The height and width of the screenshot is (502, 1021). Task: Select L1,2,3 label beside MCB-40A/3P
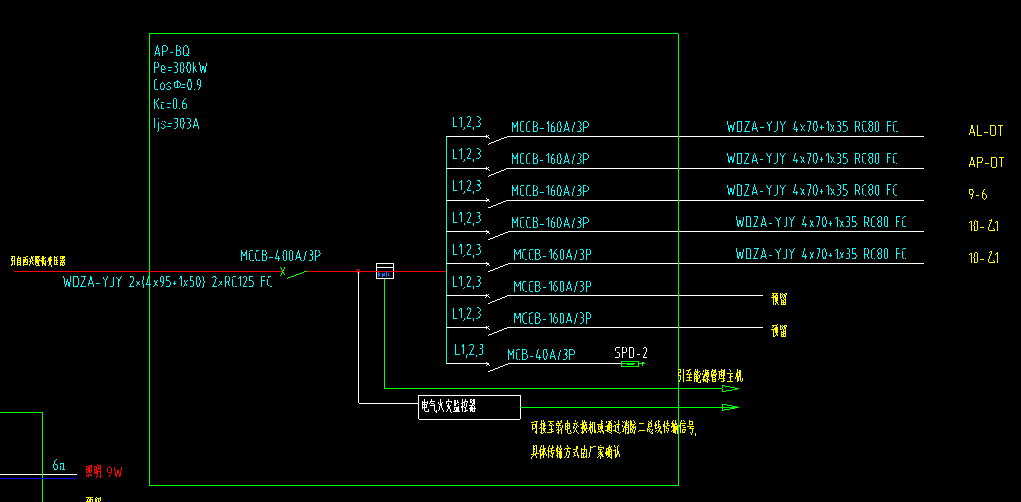469,350
